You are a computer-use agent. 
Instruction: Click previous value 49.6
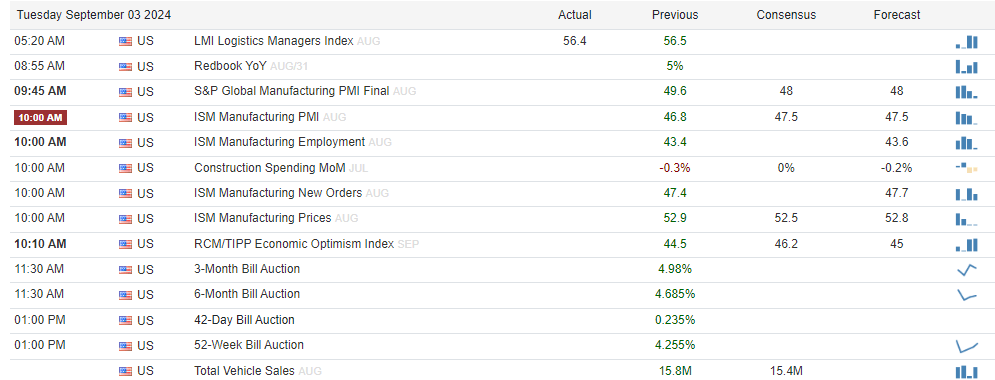(675, 91)
